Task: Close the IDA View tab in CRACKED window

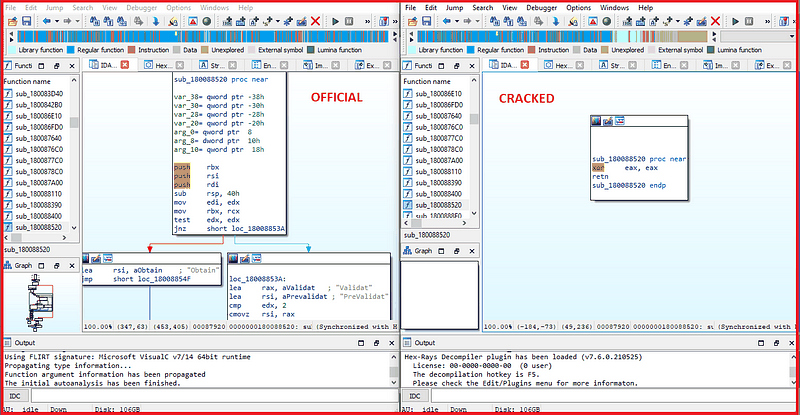Action: click(524, 65)
